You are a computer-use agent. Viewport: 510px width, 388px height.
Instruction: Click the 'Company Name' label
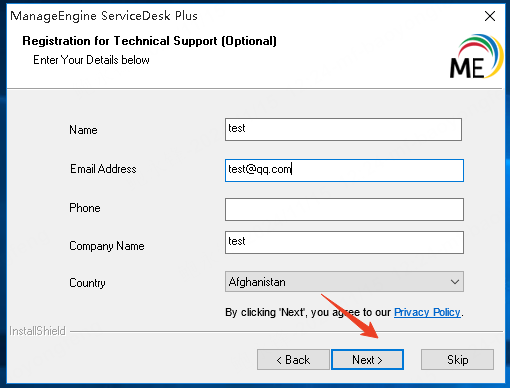click(x=107, y=246)
